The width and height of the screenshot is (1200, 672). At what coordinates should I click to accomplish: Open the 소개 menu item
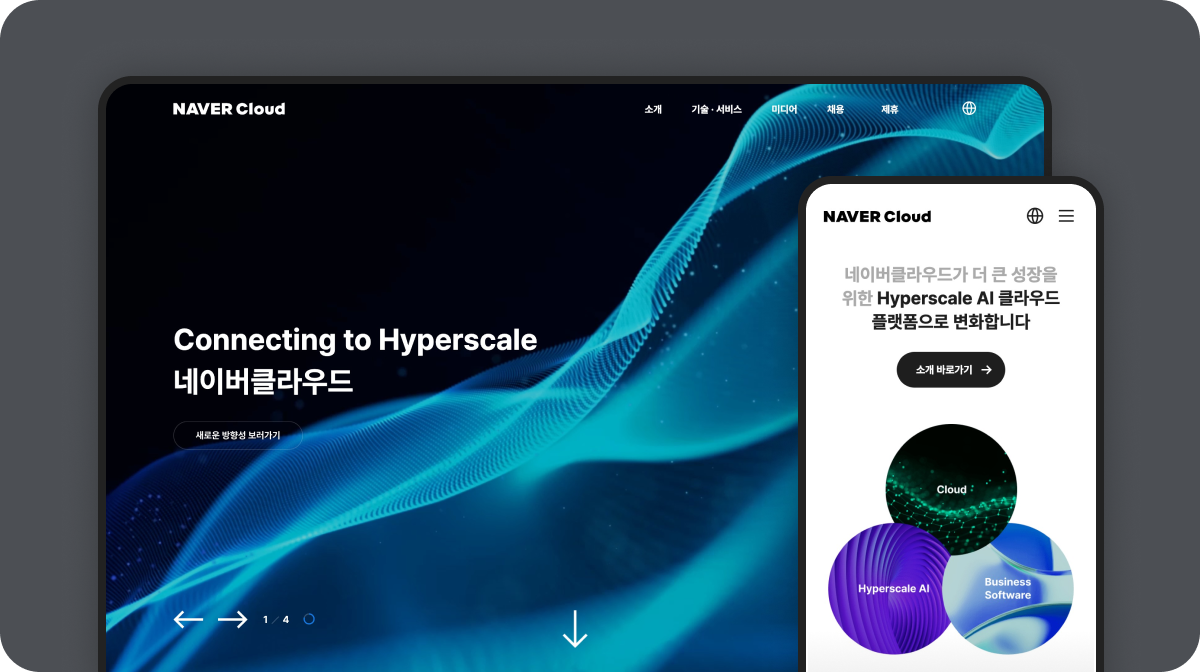coord(653,109)
